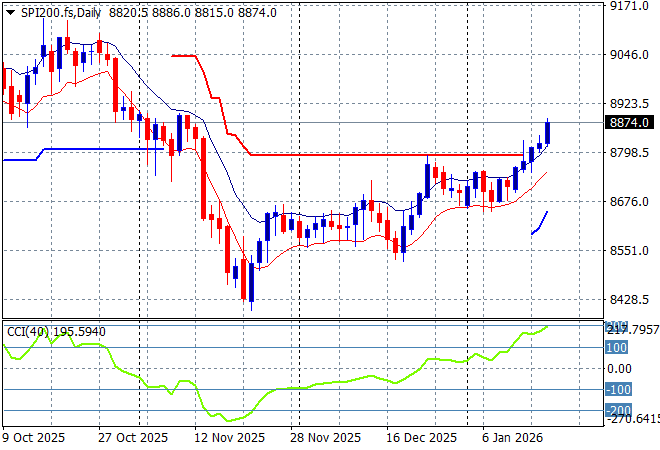Select the 16 Dec 2025 date marker
This screenshot has height=450, width=660.
[420, 438]
